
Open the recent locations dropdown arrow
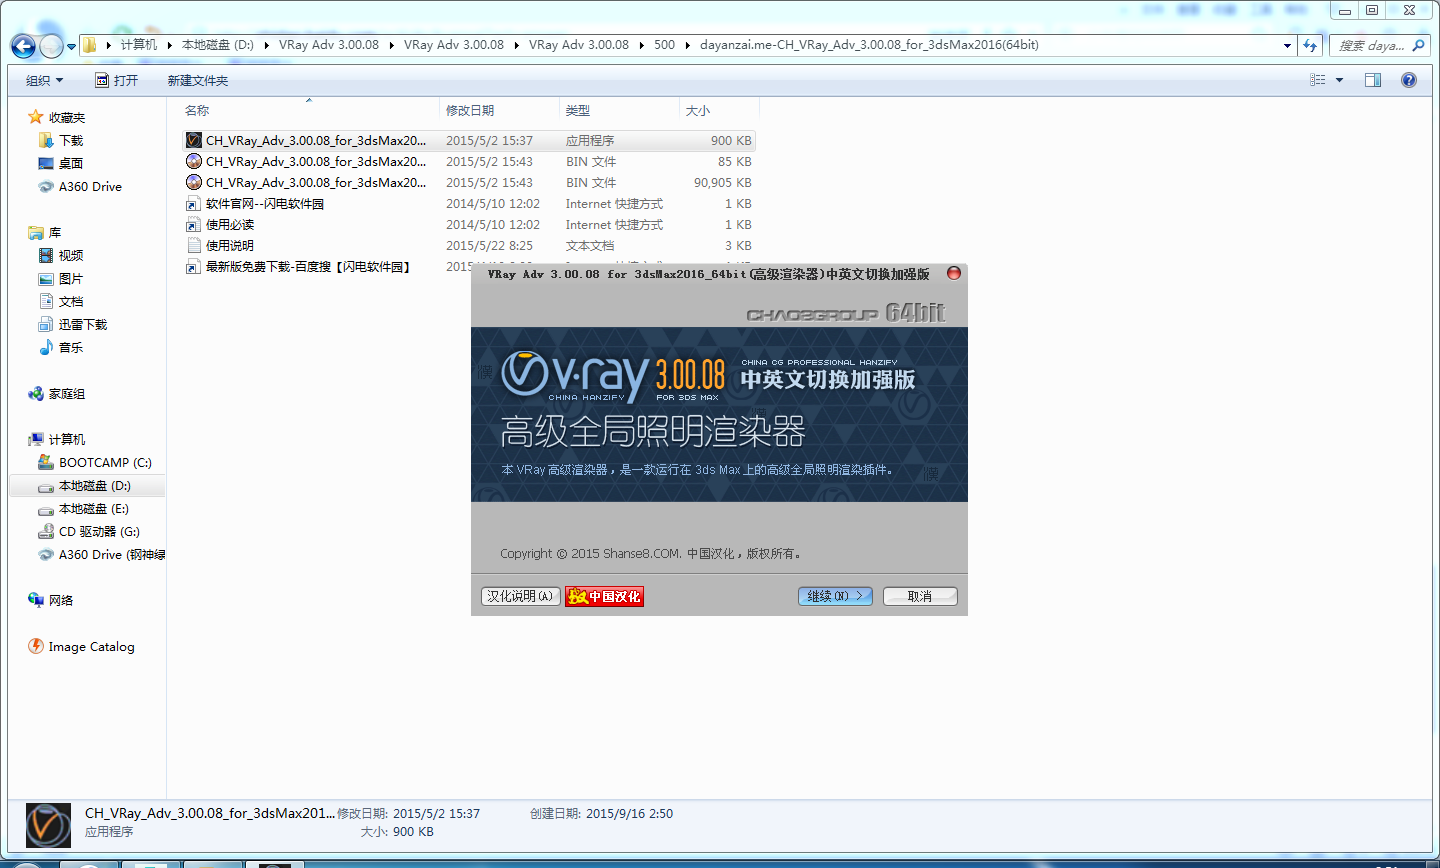coord(71,46)
